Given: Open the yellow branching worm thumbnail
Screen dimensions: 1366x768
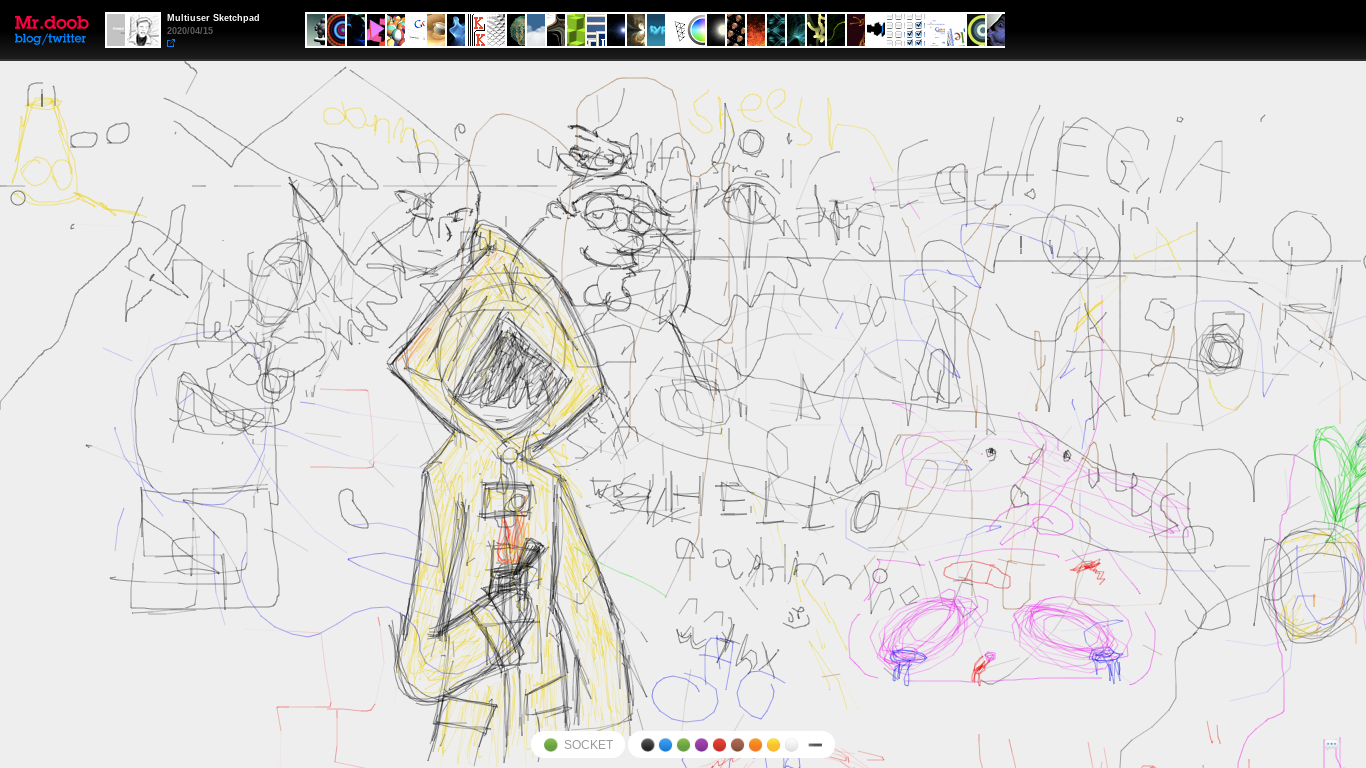Looking at the screenshot, I should point(816,30).
